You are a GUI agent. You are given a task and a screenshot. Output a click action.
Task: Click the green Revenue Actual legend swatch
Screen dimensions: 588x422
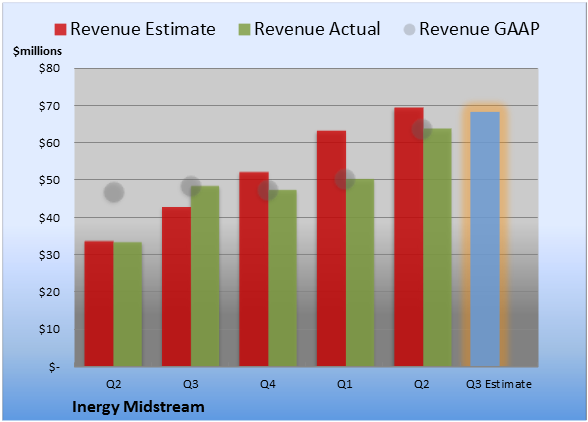(244, 29)
